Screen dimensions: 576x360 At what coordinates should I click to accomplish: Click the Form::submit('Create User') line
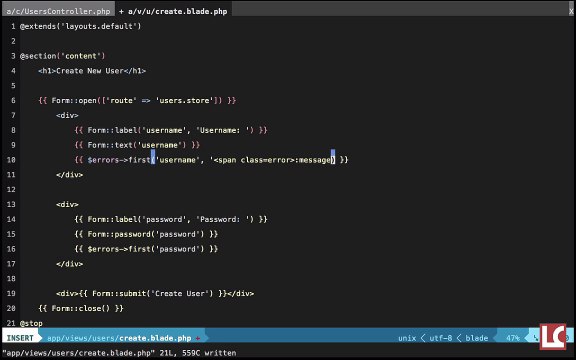(x=155, y=293)
